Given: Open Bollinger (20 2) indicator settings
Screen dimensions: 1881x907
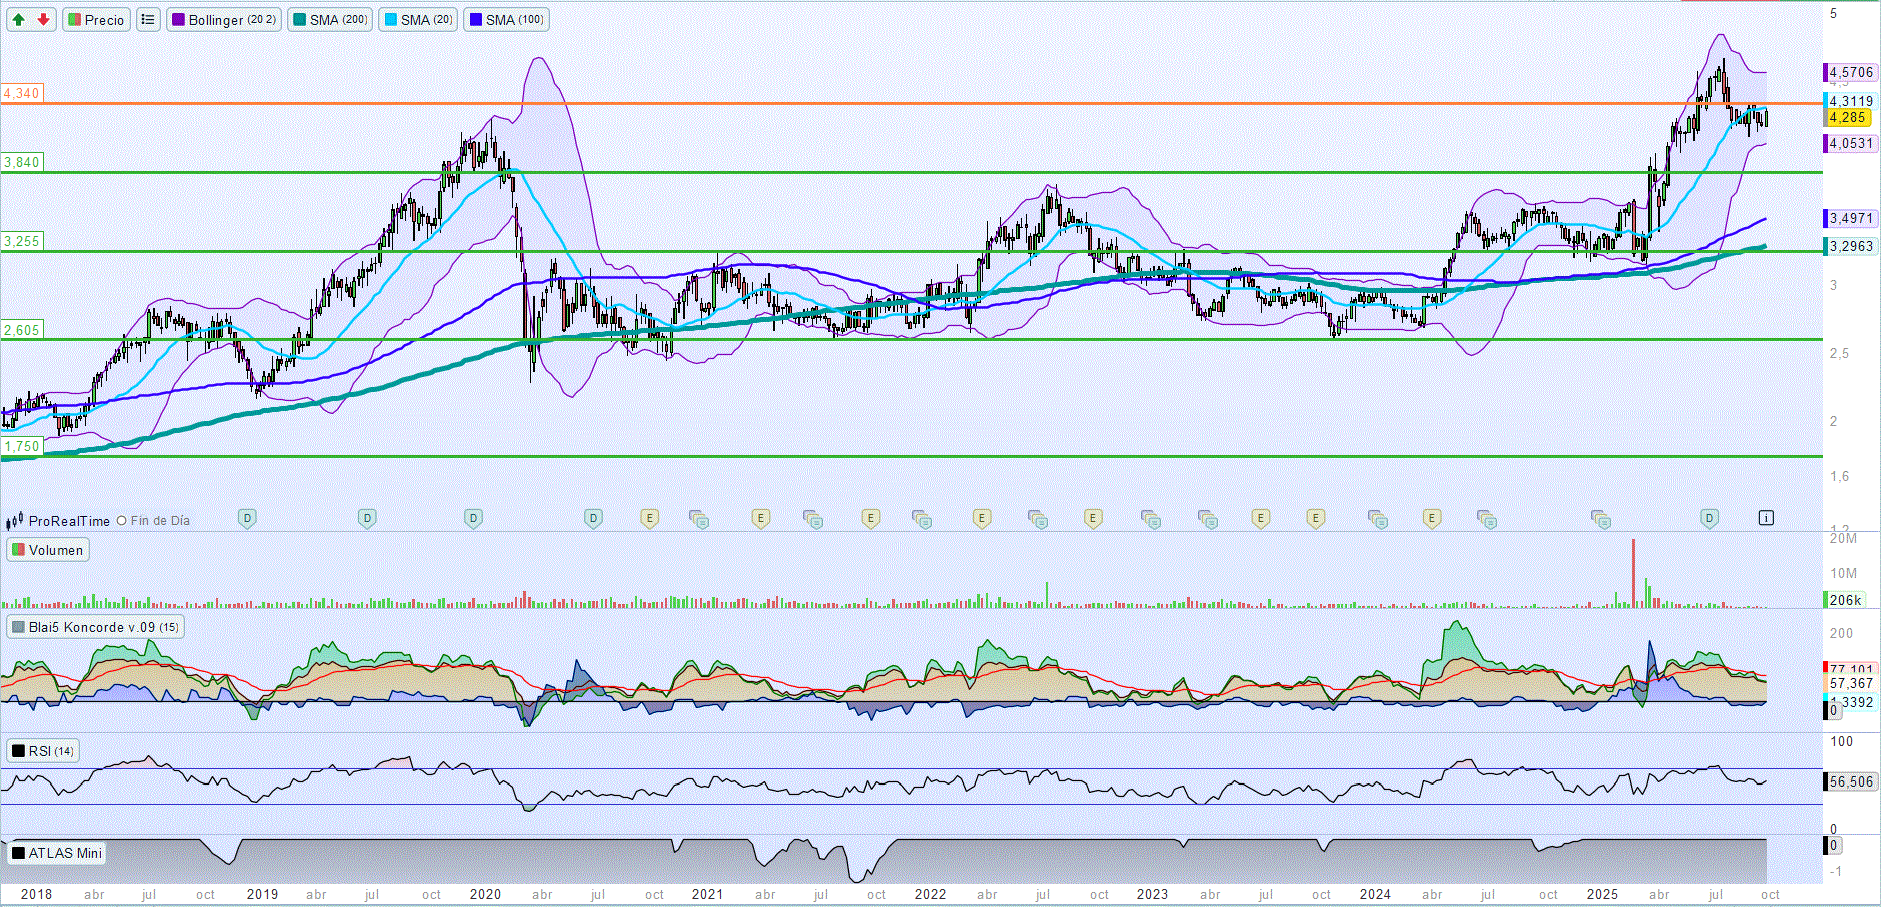Looking at the screenshot, I should [x=223, y=20].
